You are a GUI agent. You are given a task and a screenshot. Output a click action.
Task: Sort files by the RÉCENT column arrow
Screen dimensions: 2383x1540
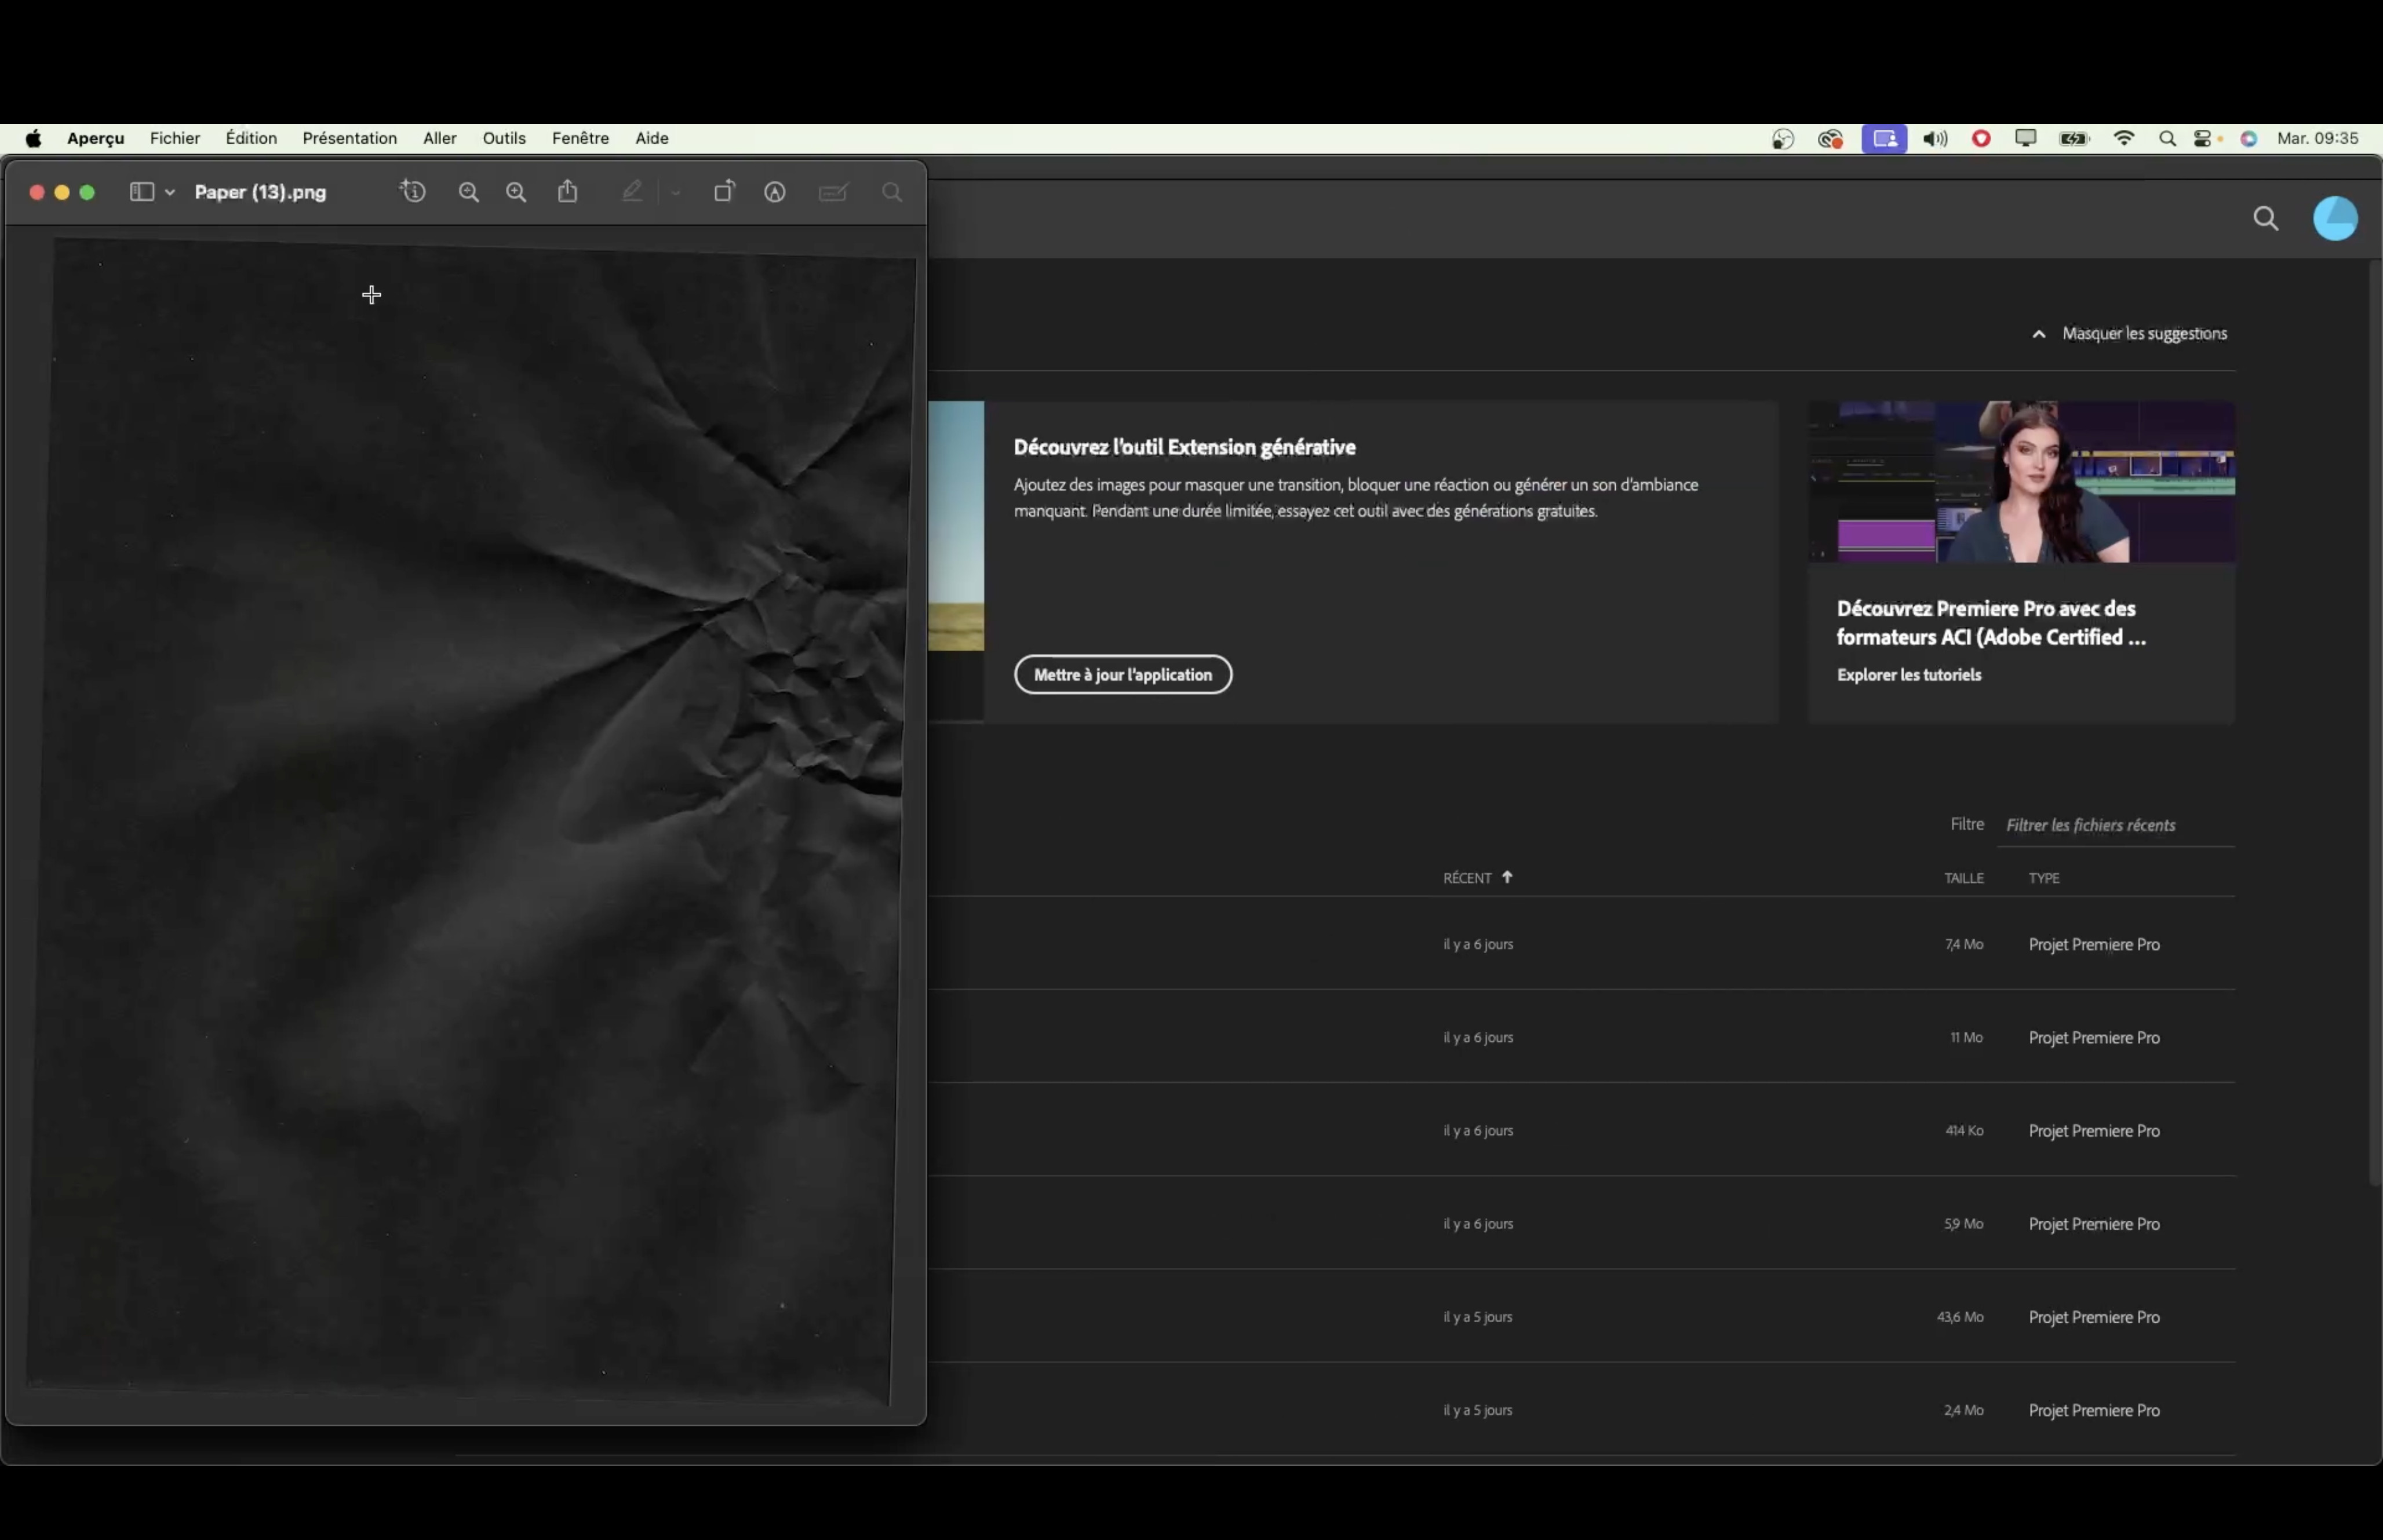(1507, 877)
